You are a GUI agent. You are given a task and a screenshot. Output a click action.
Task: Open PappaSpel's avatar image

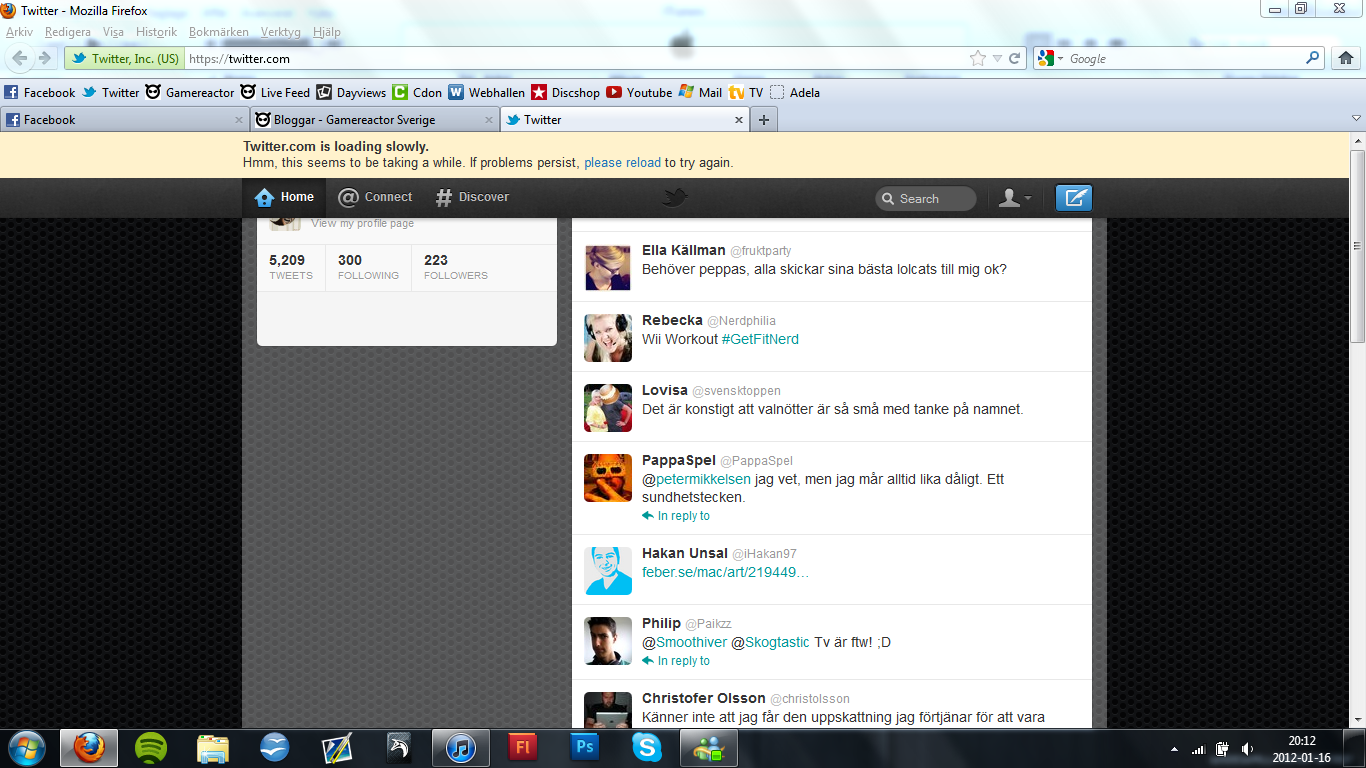coord(608,477)
